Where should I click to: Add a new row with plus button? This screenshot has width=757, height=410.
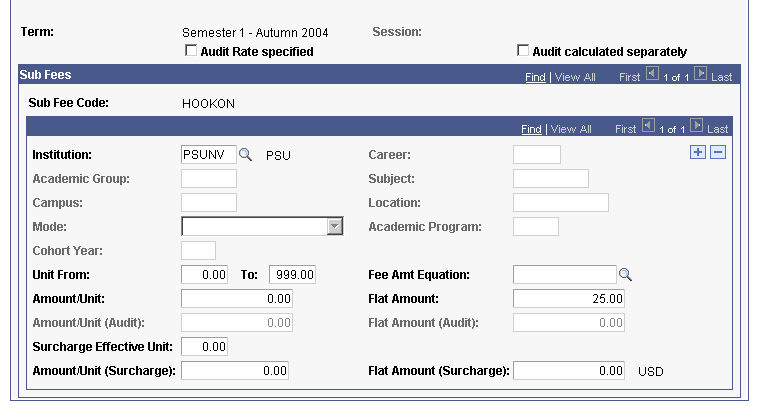[698, 152]
